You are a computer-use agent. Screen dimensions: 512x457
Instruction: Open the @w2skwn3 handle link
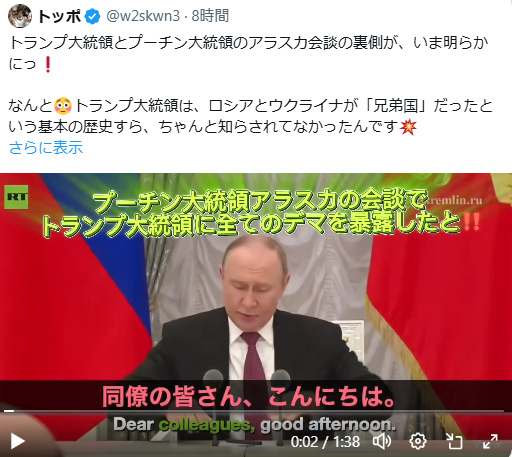pos(143,16)
